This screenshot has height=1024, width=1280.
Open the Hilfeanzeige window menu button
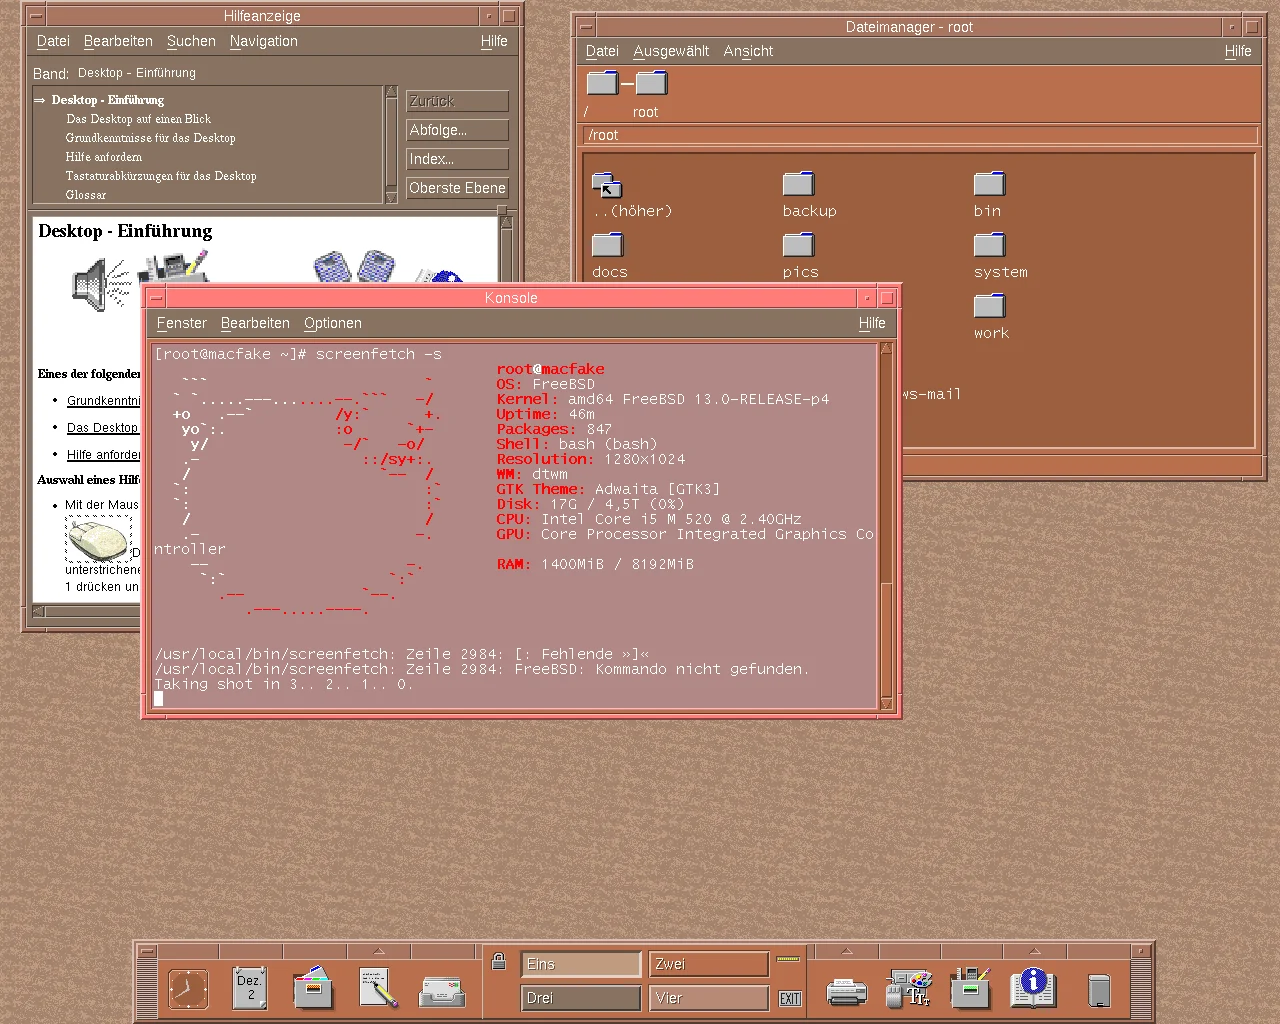(x=35, y=16)
